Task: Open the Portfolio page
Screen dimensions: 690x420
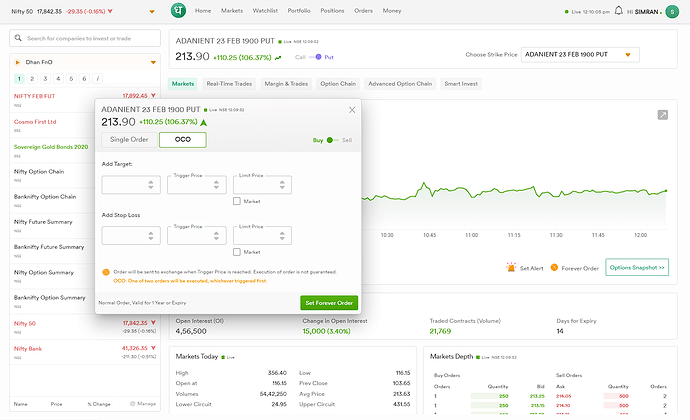Action: (299, 11)
